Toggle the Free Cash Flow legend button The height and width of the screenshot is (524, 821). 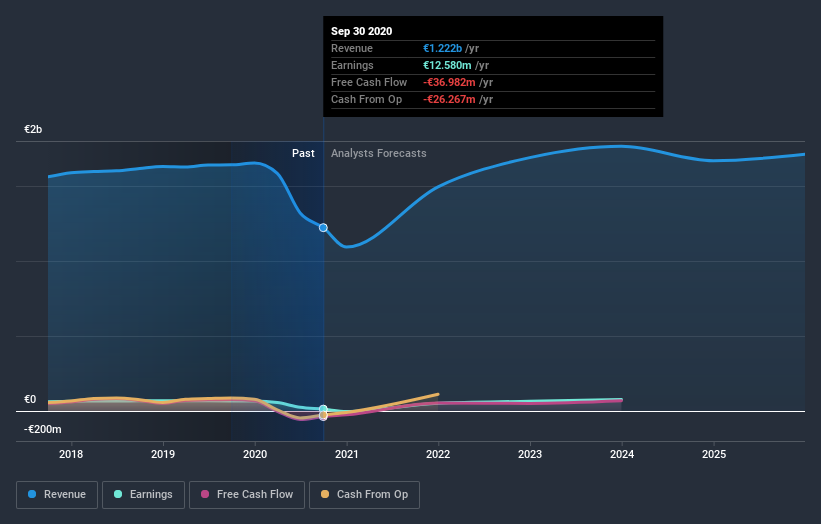pos(247,495)
